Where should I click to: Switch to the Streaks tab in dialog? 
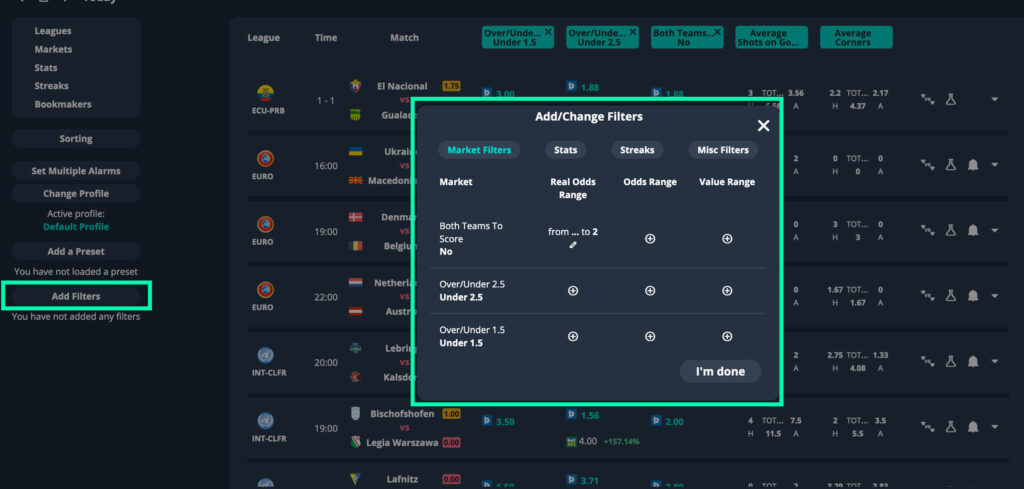point(637,150)
